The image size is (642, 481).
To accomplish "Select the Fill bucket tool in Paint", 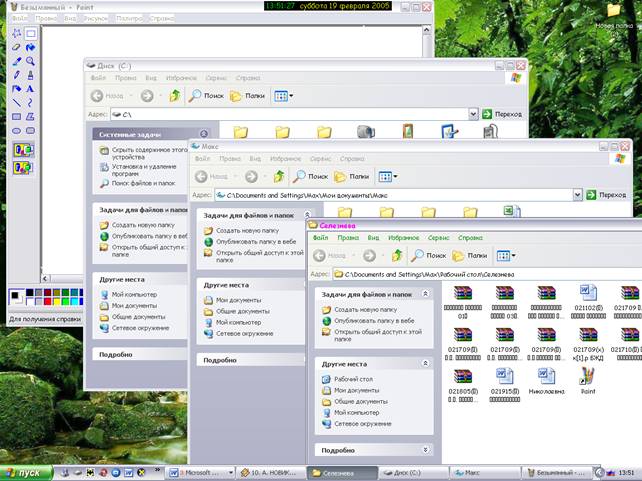I will pyautogui.click(x=31, y=47).
